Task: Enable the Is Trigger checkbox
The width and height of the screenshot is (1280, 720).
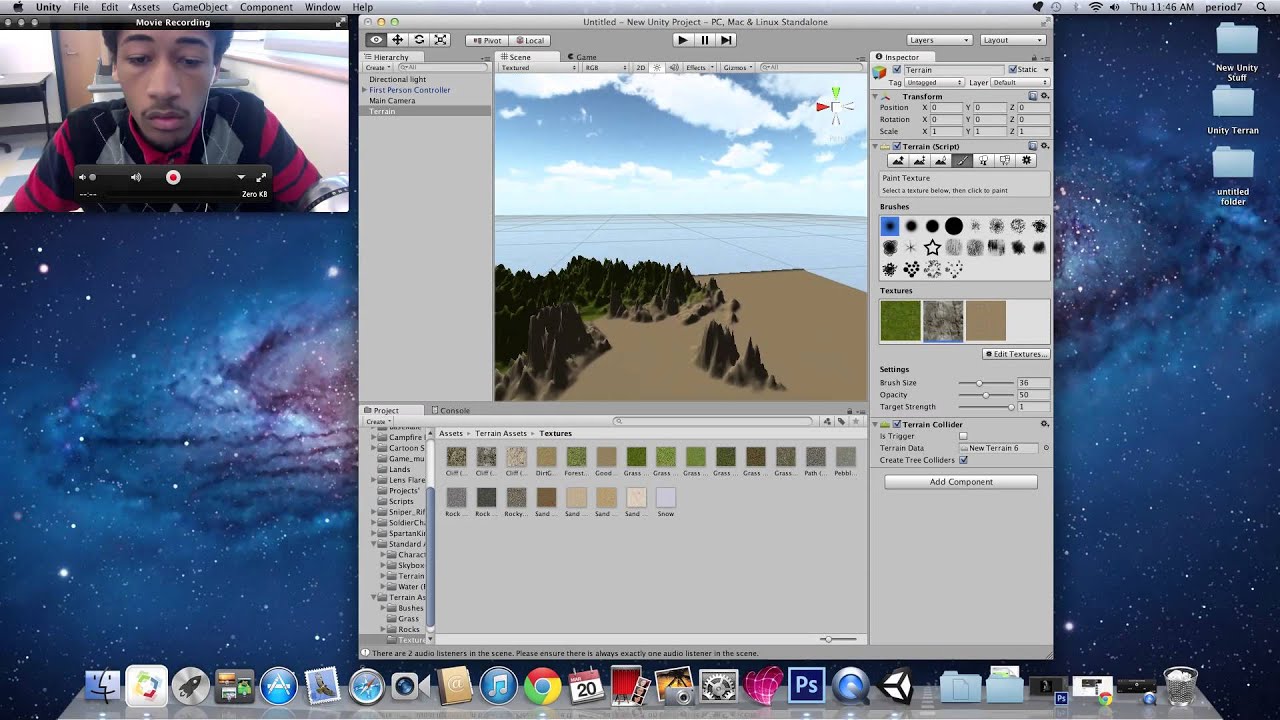Action: click(x=963, y=436)
